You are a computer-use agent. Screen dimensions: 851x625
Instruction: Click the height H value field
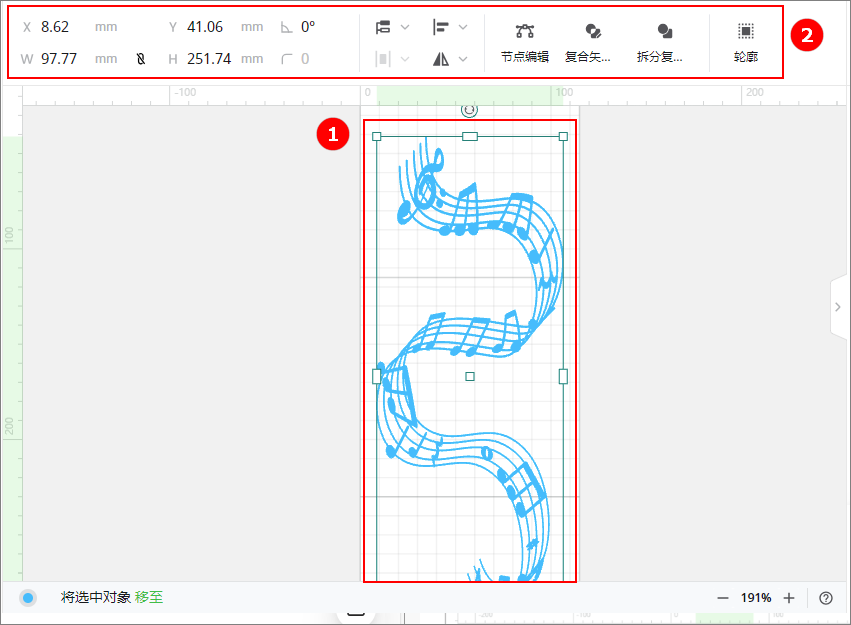coord(208,59)
